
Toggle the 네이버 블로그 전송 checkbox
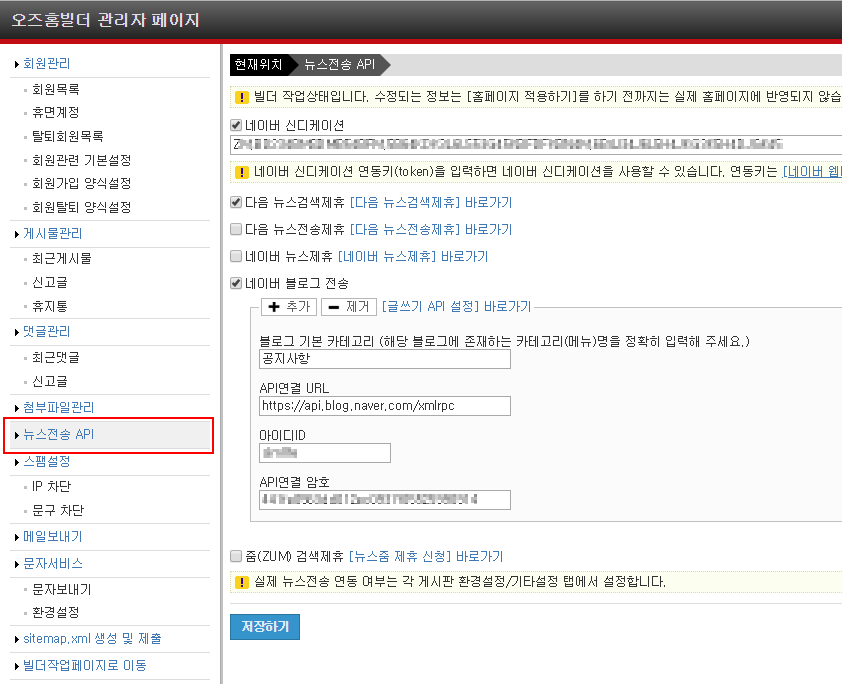click(x=236, y=283)
